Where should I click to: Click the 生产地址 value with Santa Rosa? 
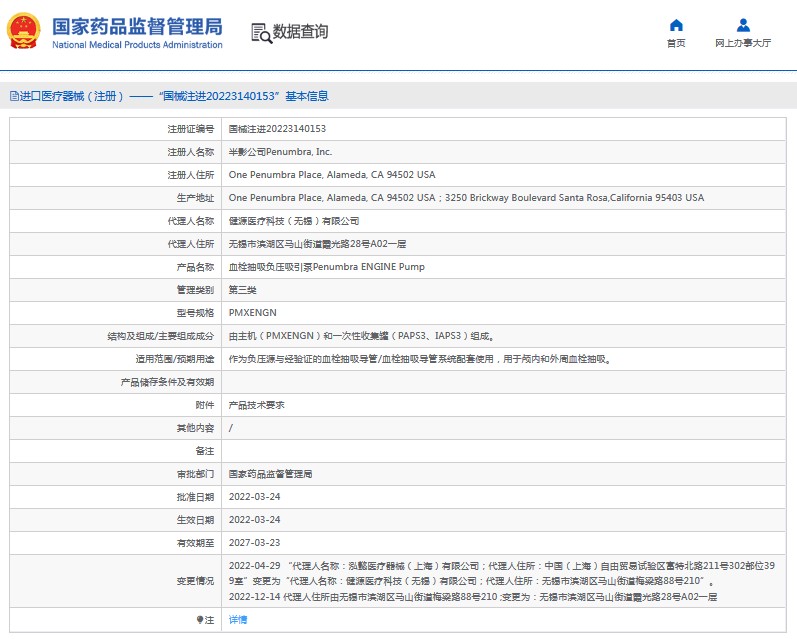[x=466, y=198]
